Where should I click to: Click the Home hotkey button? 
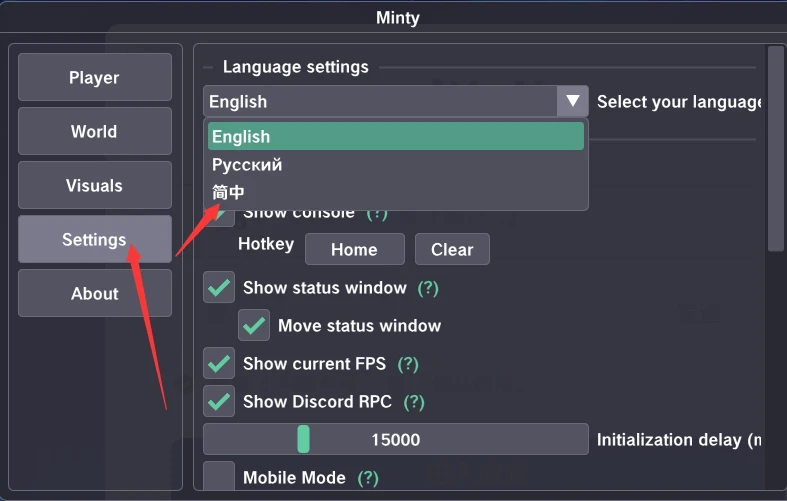coord(354,250)
